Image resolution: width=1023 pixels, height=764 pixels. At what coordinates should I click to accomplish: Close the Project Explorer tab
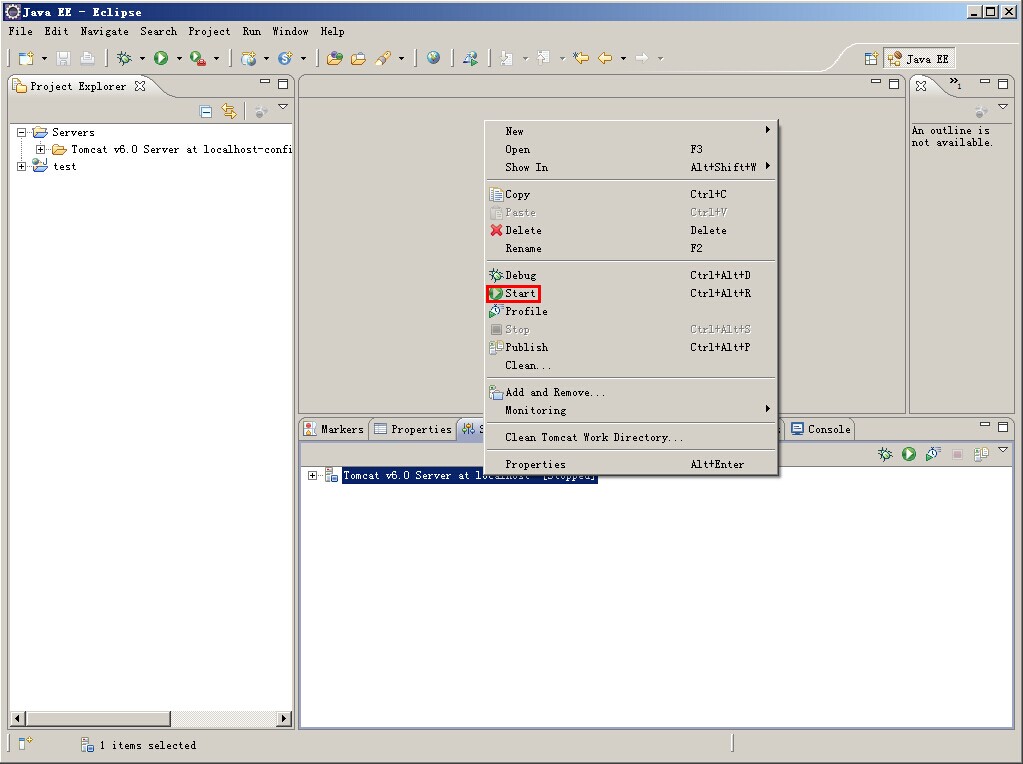click(x=140, y=85)
